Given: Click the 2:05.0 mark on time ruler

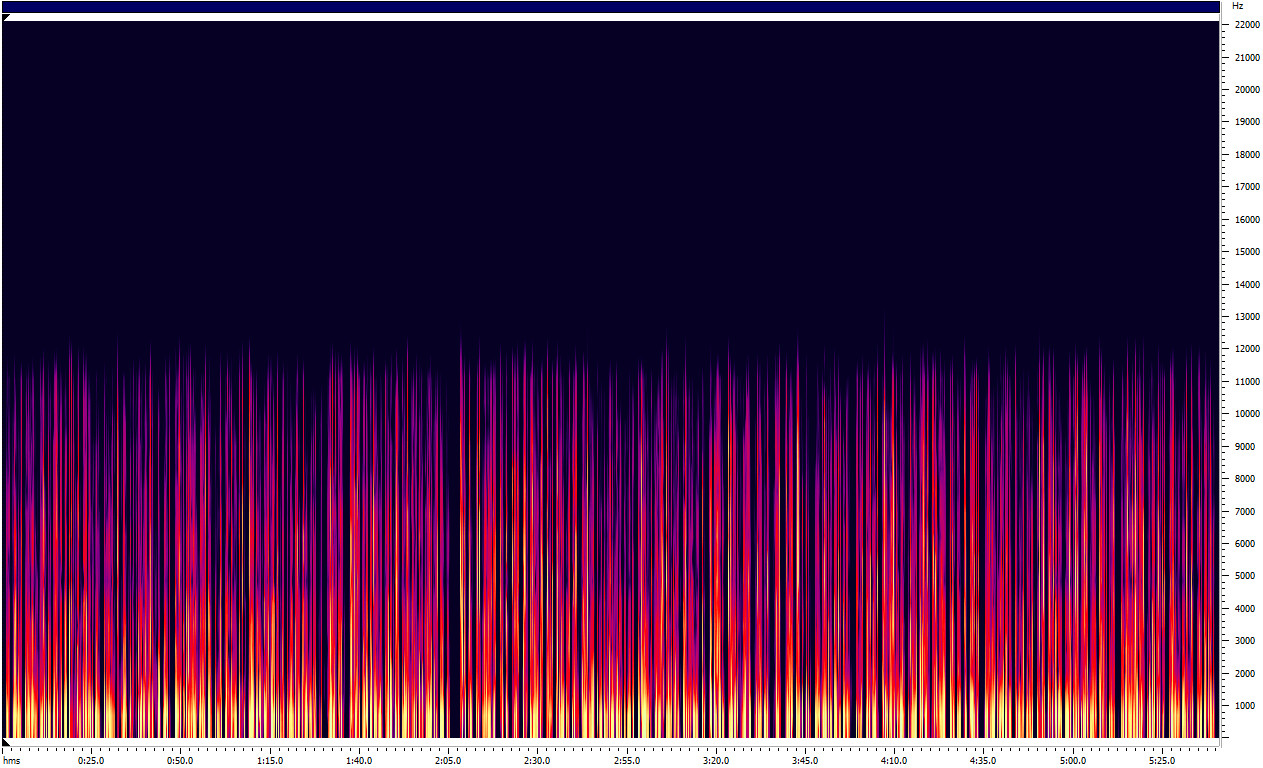Looking at the screenshot, I should pos(448,761).
